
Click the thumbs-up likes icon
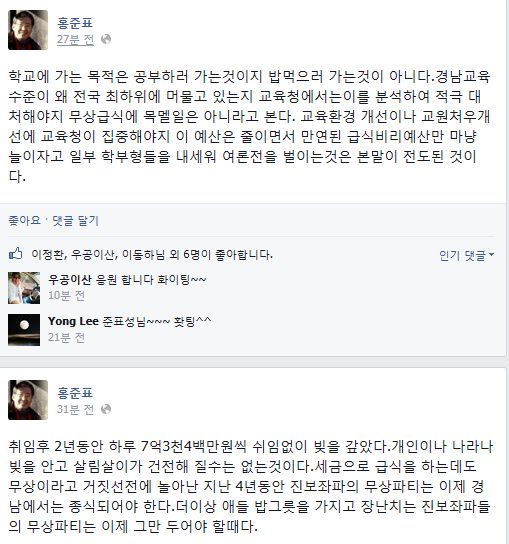pos(16,254)
